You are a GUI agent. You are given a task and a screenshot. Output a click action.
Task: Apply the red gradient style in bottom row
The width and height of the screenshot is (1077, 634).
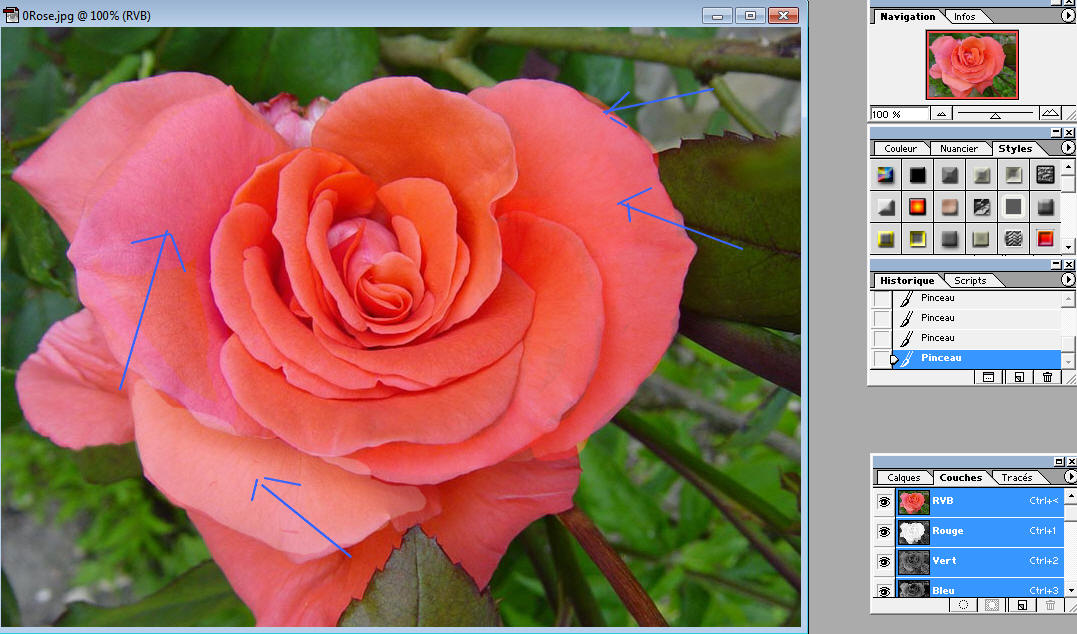[1045, 238]
